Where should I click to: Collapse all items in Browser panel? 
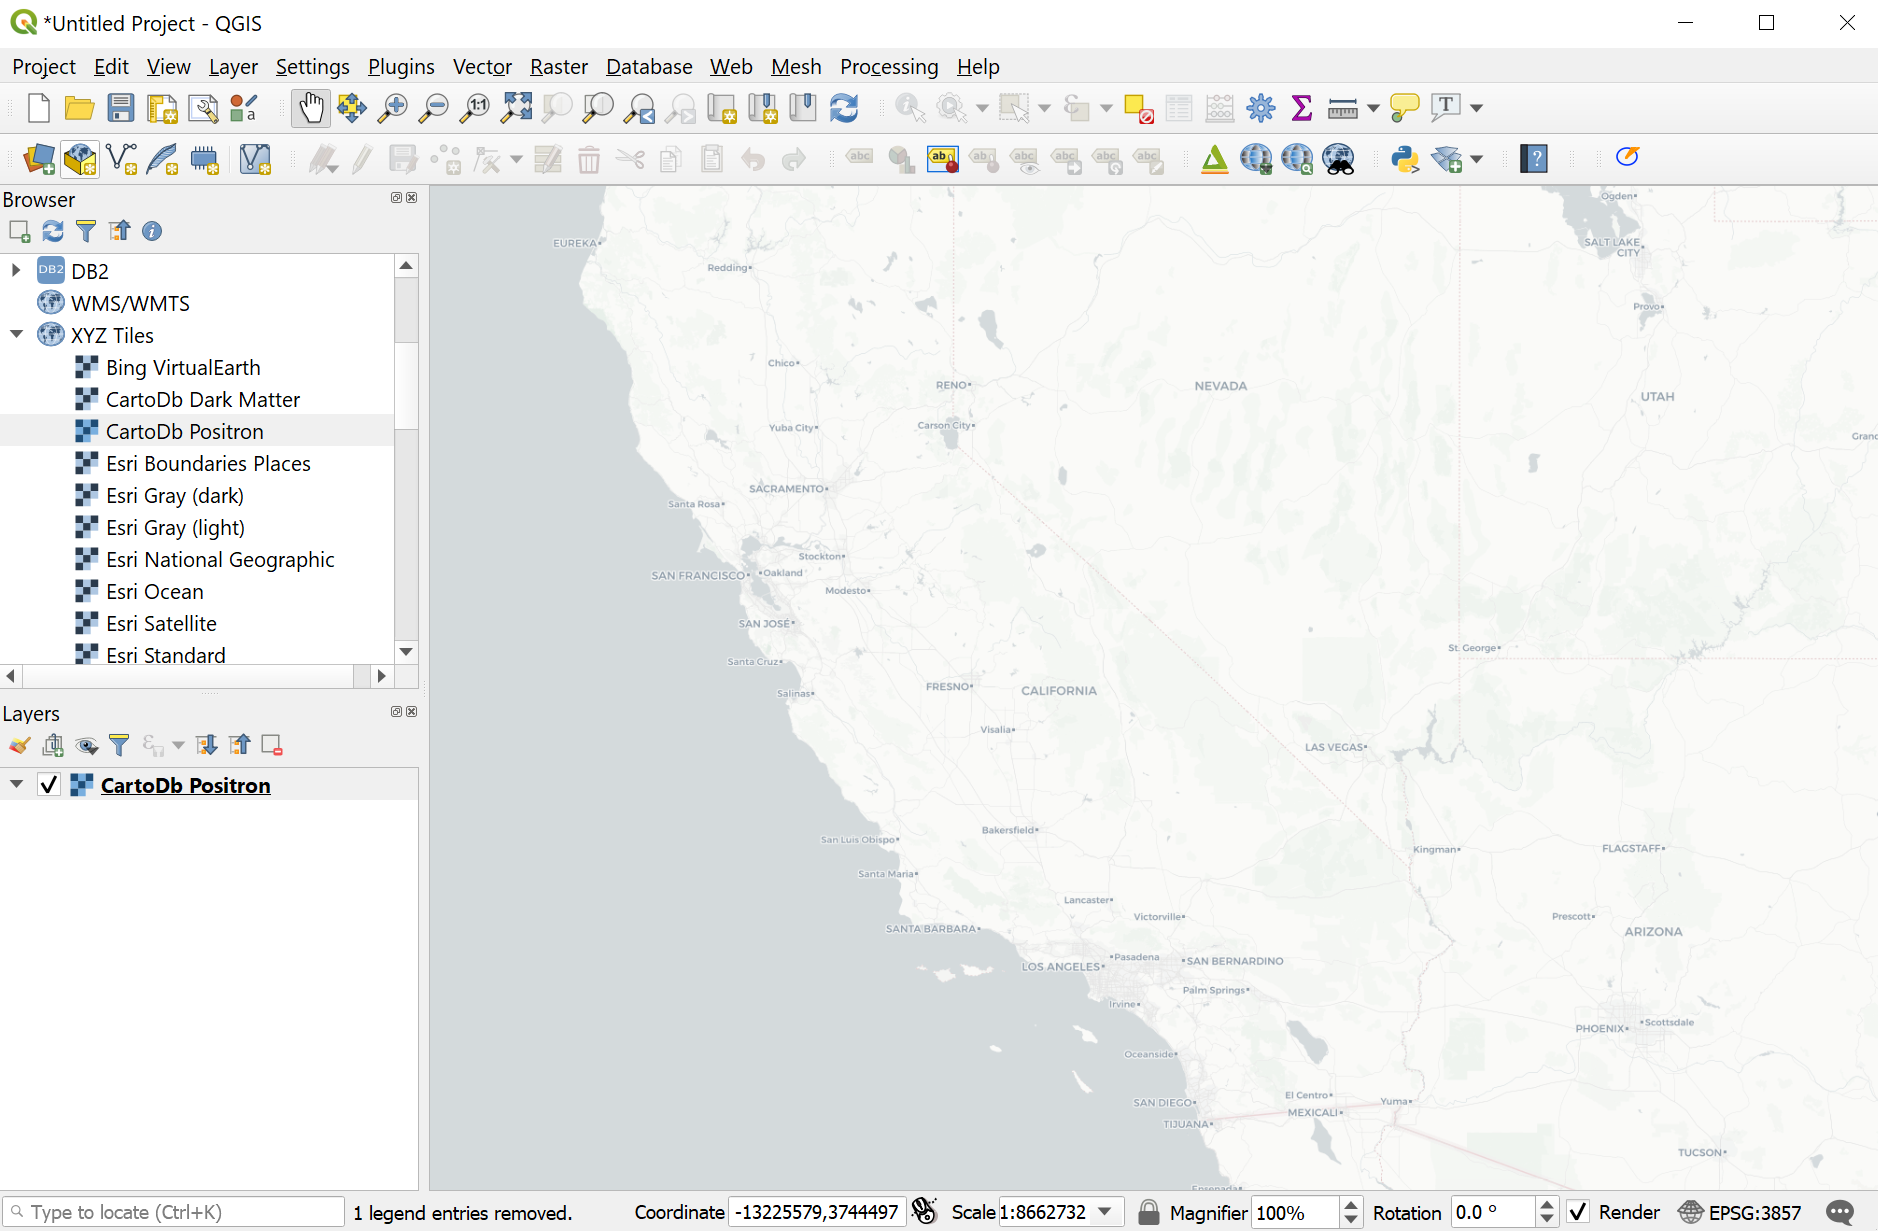coord(119,231)
